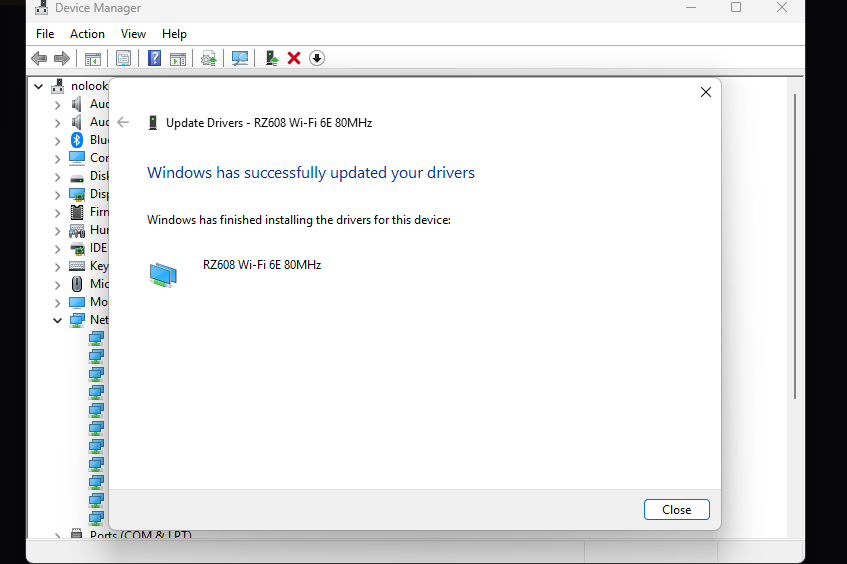Select the Human Interface Devices icon
Viewport: 847px width, 564px height.
[77, 231]
